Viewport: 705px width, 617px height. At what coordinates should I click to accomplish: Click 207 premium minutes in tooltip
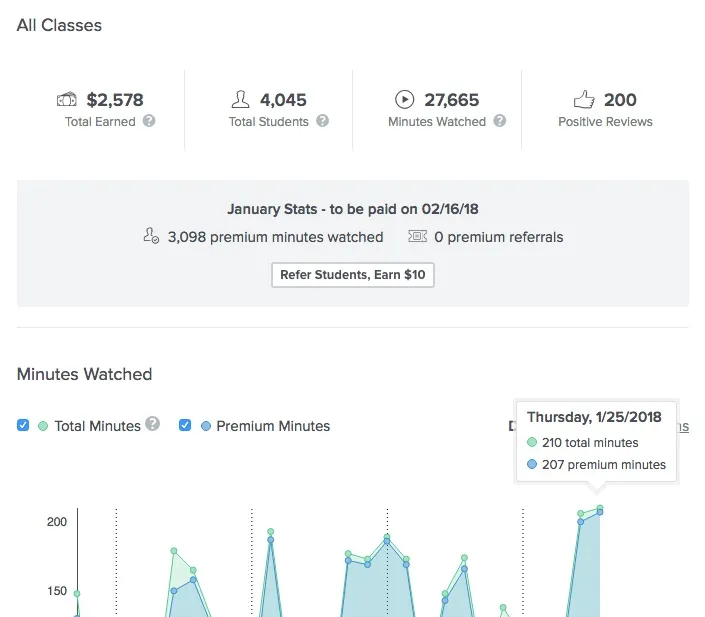pyautogui.click(x=604, y=465)
